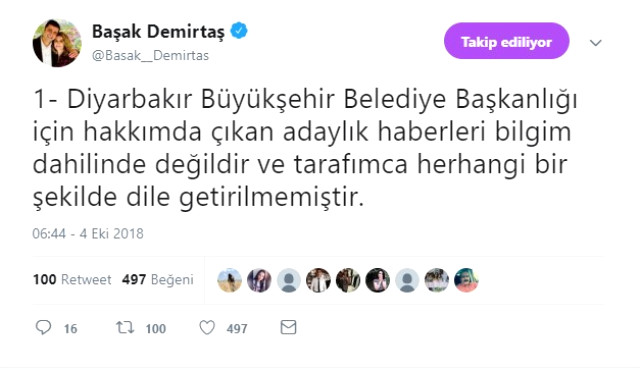View the 100 Retweet list
Image resolution: width=640 pixels, height=370 pixels.
point(72,280)
